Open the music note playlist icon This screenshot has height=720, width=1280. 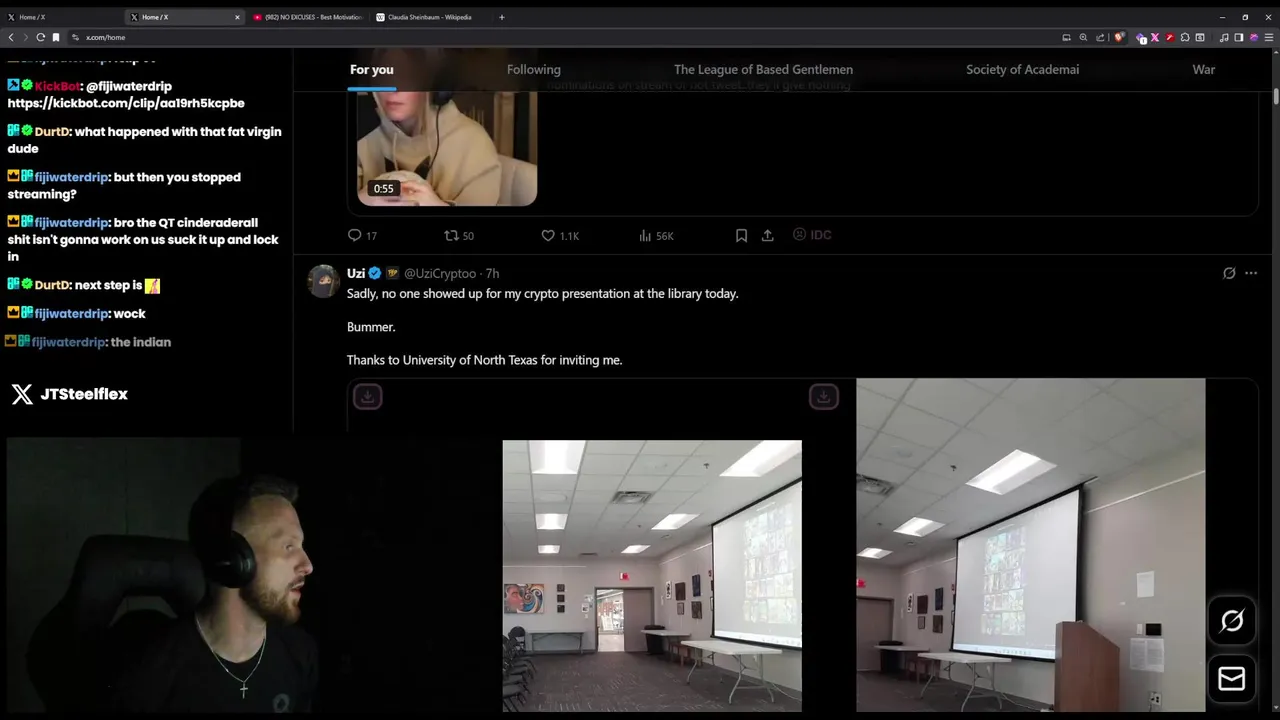tap(1224, 37)
